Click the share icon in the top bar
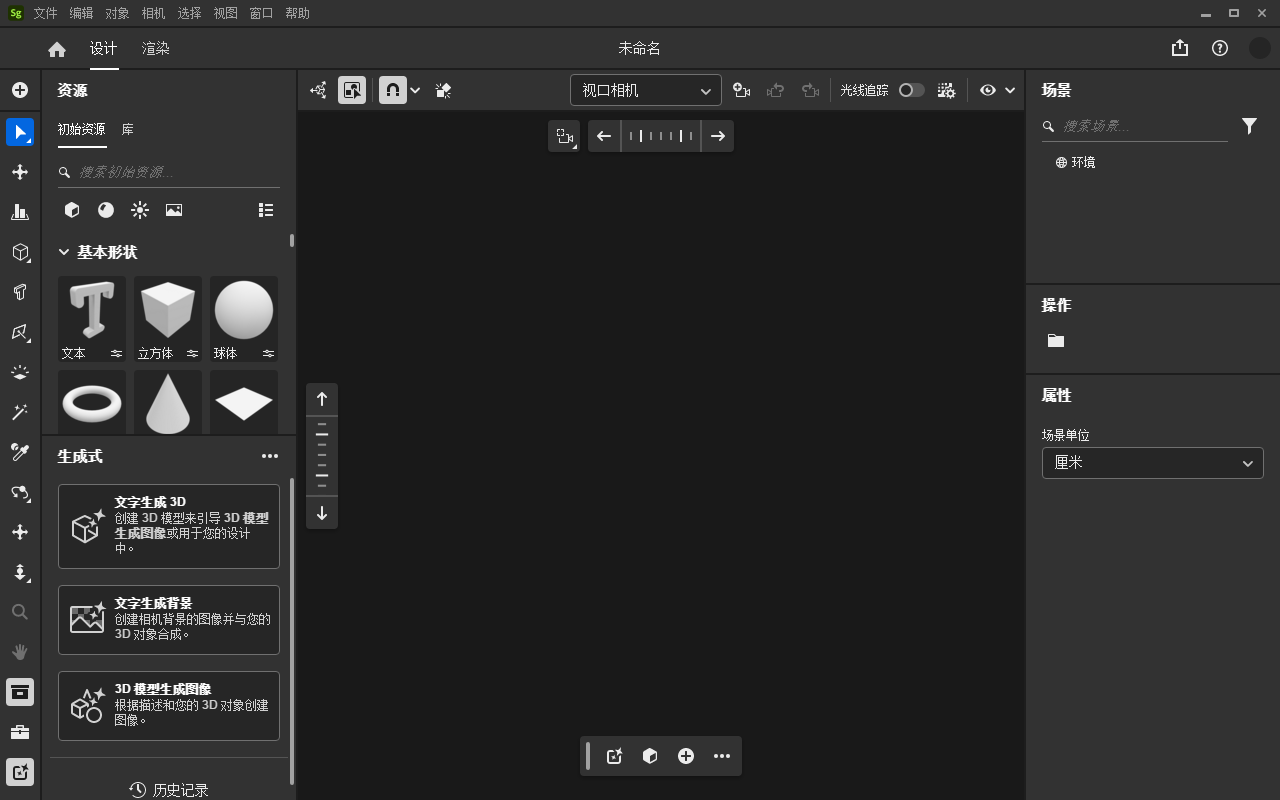This screenshot has height=800, width=1280. (1179, 47)
